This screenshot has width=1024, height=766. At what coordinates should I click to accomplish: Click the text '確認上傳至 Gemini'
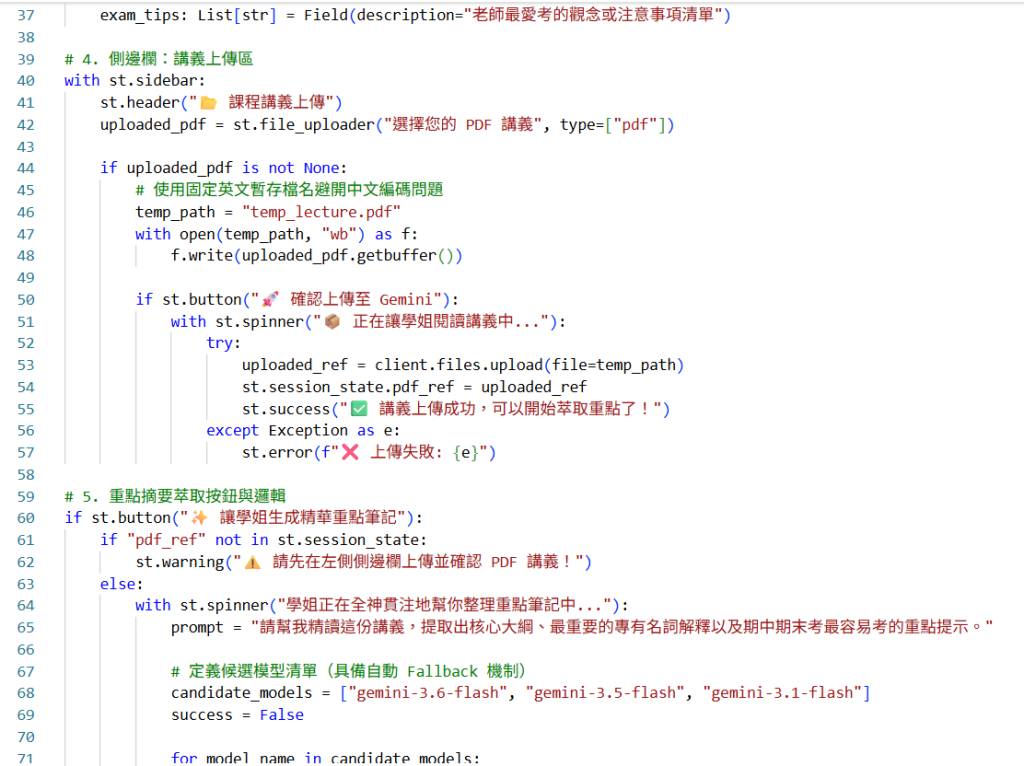[x=361, y=299]
